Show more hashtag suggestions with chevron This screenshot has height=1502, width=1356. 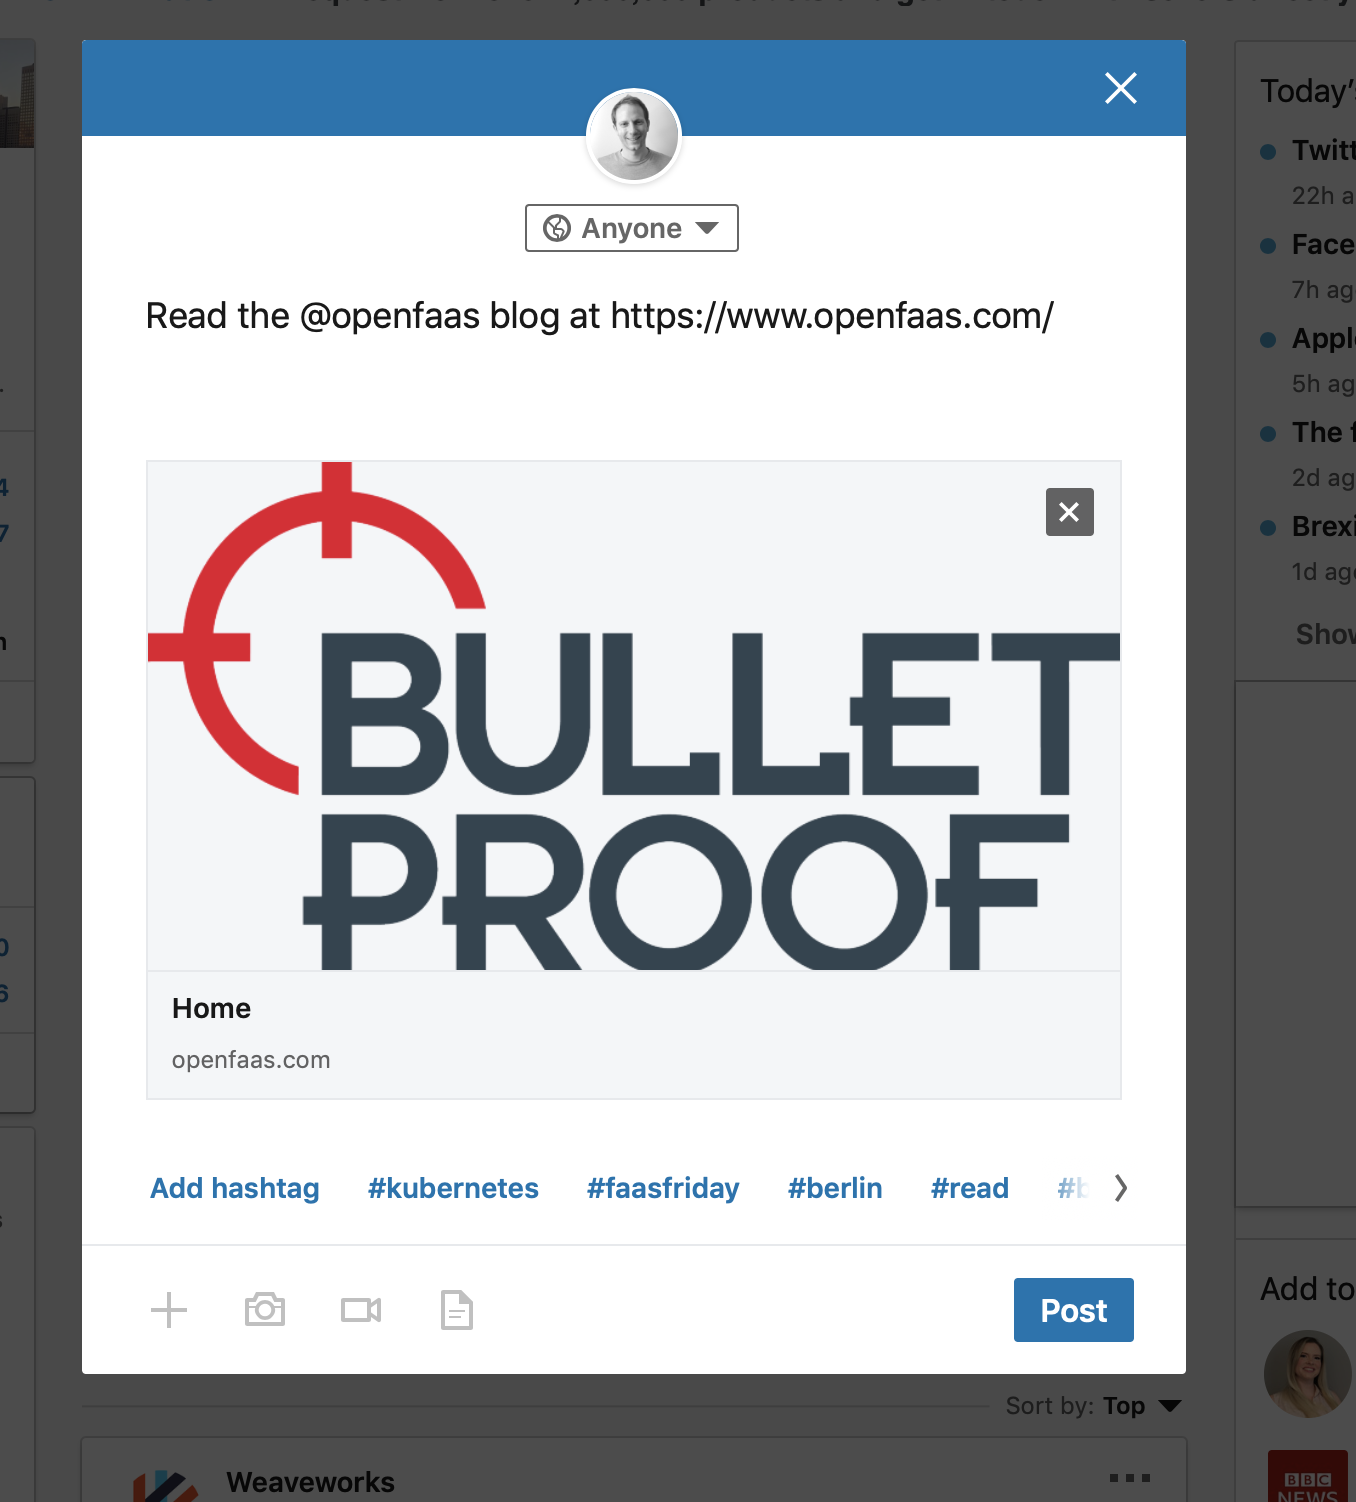1121,1188
